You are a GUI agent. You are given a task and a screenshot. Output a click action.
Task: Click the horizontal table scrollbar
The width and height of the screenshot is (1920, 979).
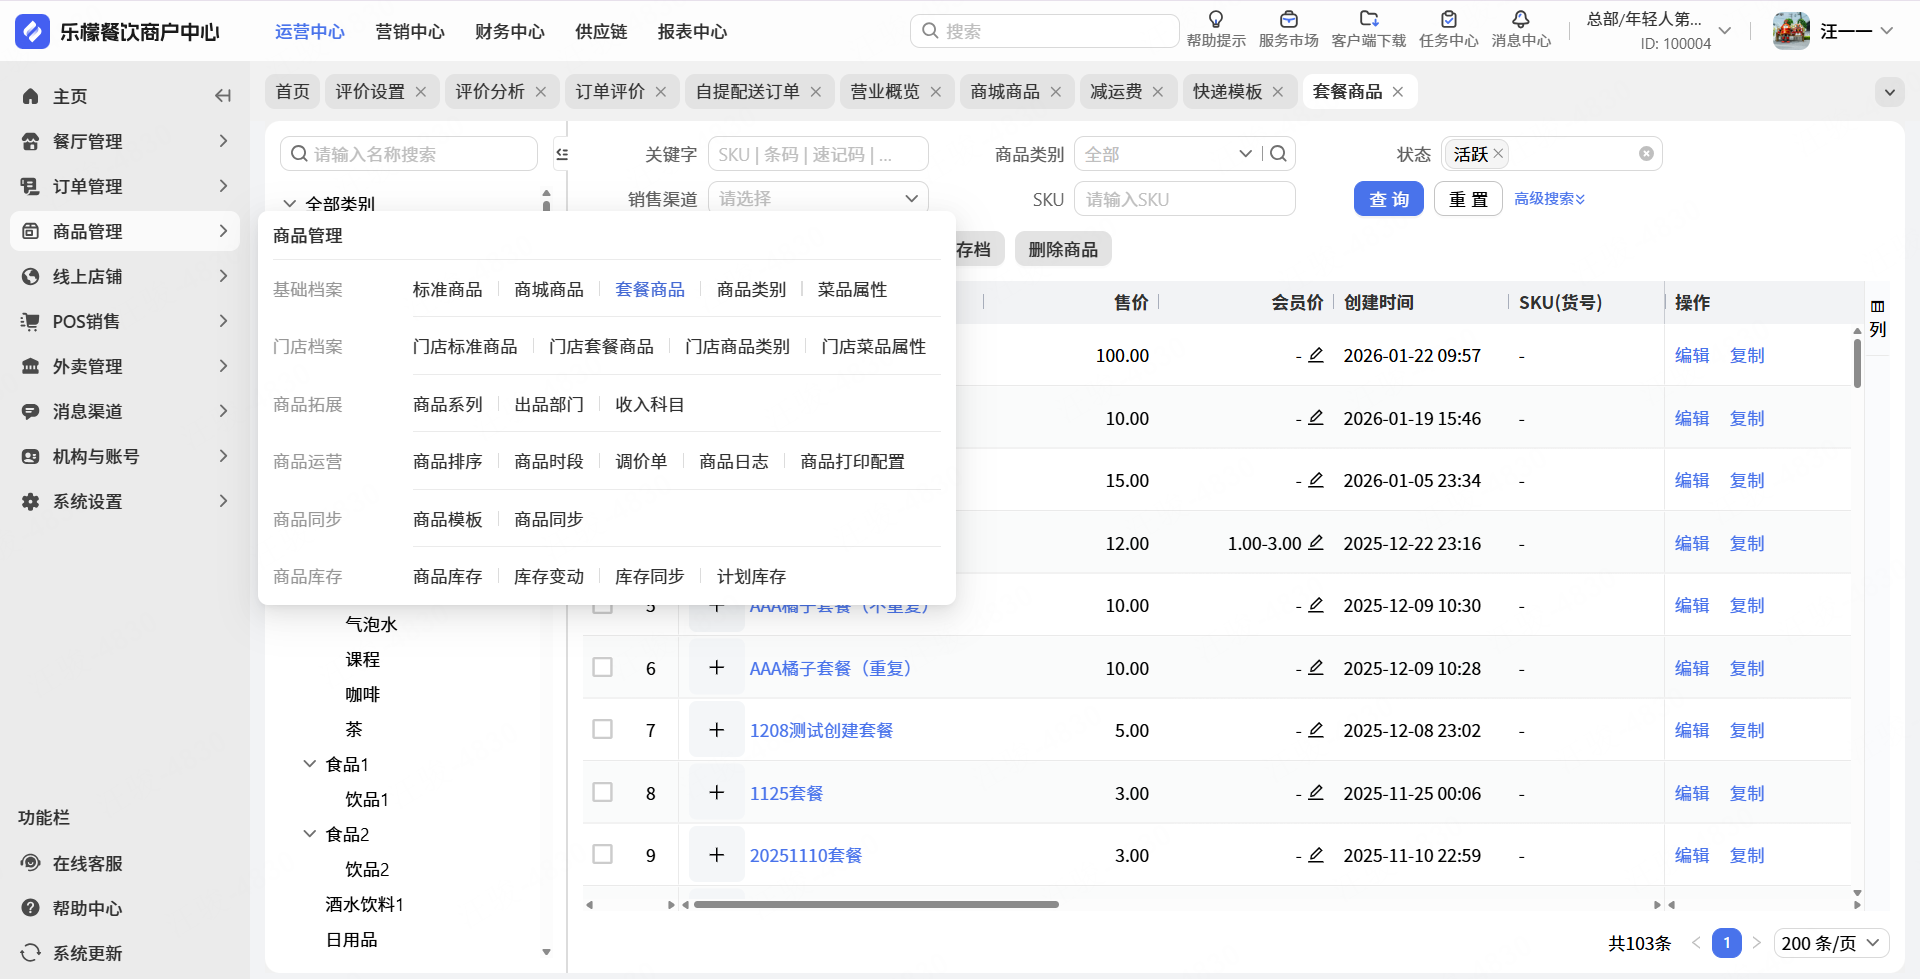click(x=876, y=905)
